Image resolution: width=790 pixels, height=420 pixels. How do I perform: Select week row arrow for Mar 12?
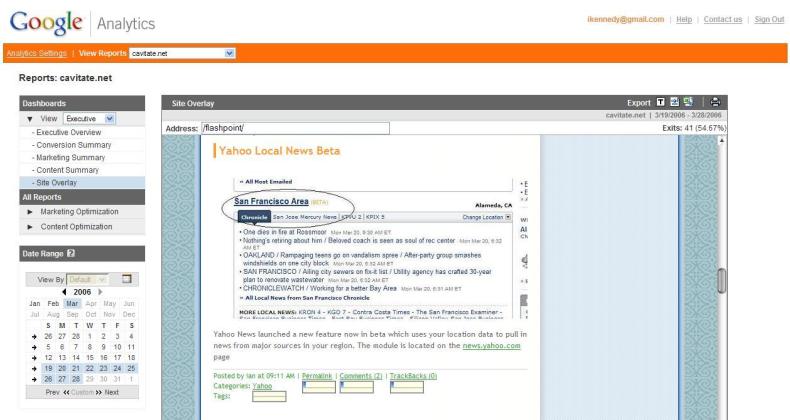click(34, 358)
